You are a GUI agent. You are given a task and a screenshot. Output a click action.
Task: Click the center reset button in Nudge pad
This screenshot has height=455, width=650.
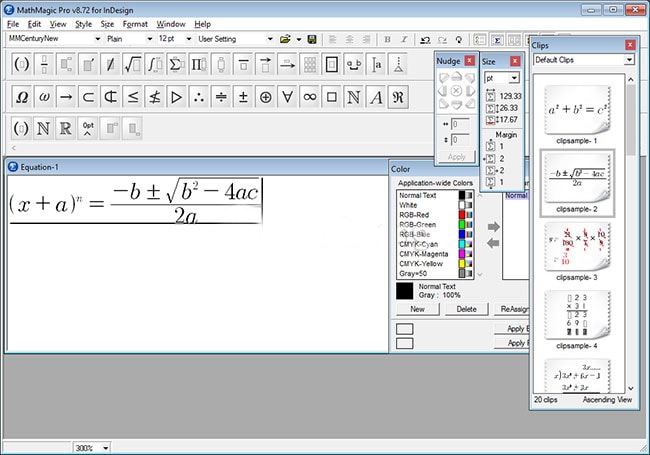click(x=456, y=91)
